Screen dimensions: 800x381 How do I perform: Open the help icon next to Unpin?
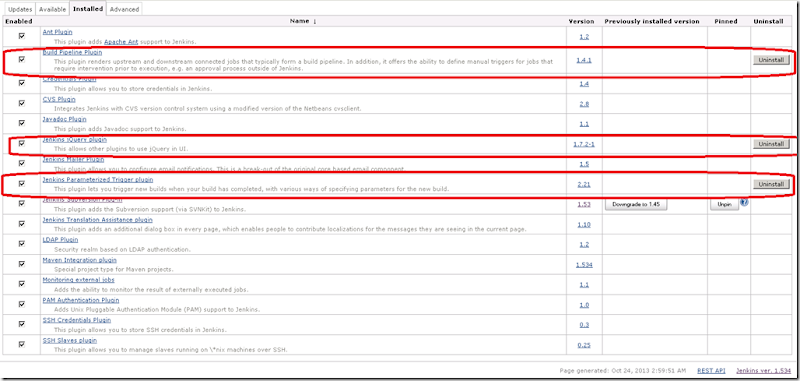(x=744, y=202)
